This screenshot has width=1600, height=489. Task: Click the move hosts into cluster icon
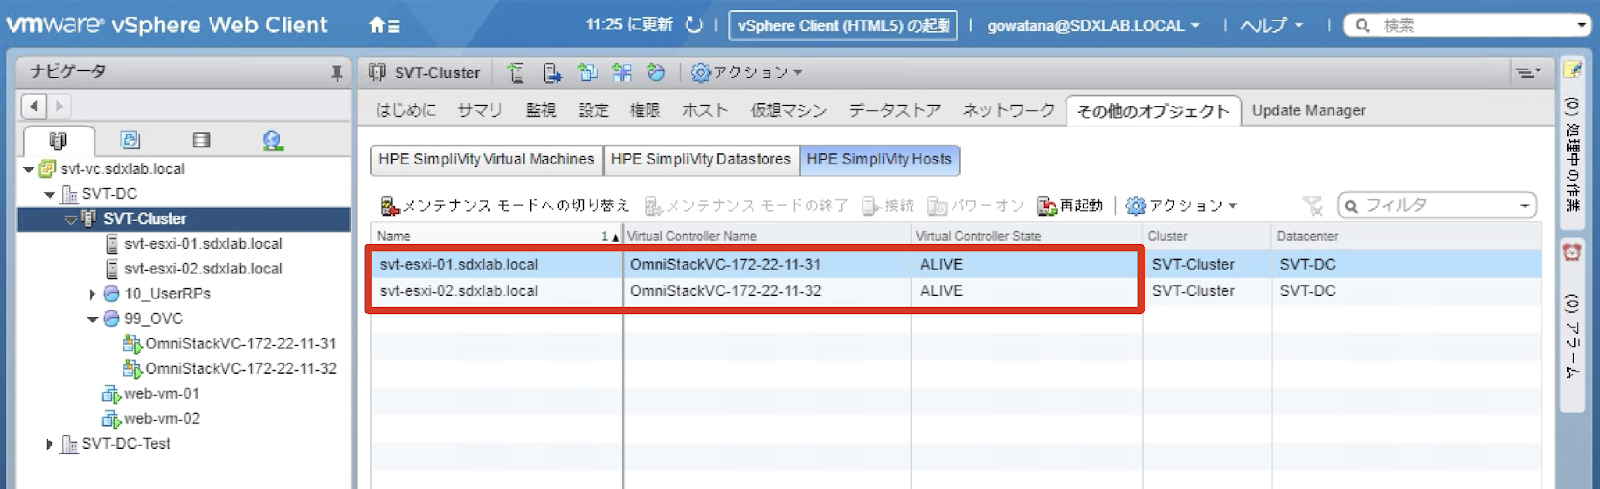552,72
